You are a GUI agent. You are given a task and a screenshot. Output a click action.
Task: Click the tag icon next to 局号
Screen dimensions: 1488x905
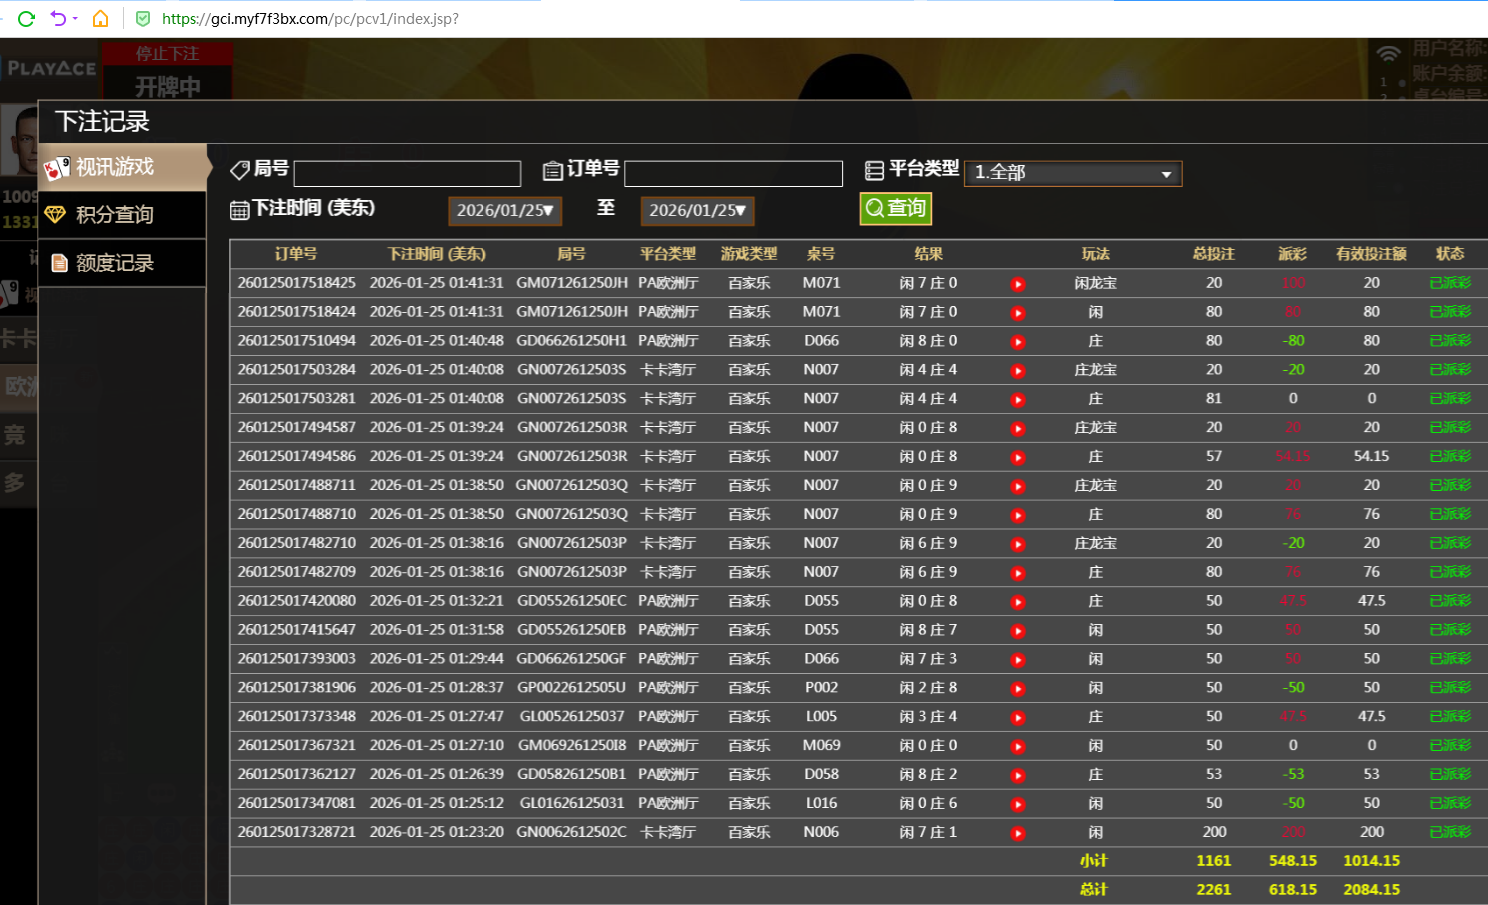(240, 170)
